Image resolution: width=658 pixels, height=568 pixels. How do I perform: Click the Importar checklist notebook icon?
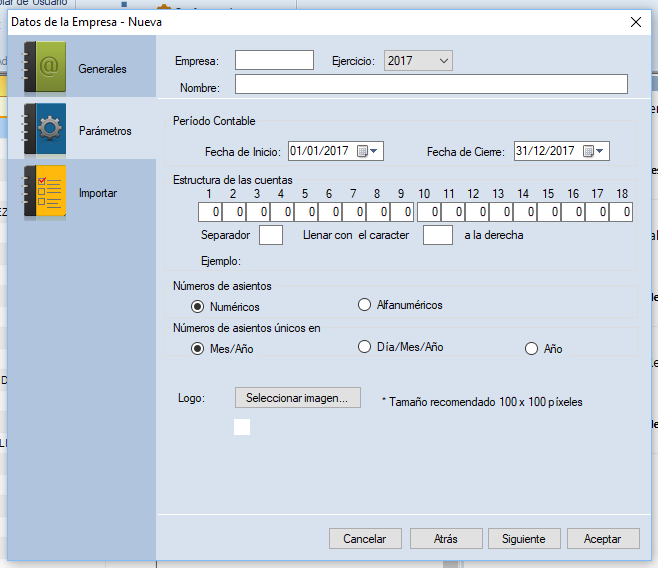point(44,191)
